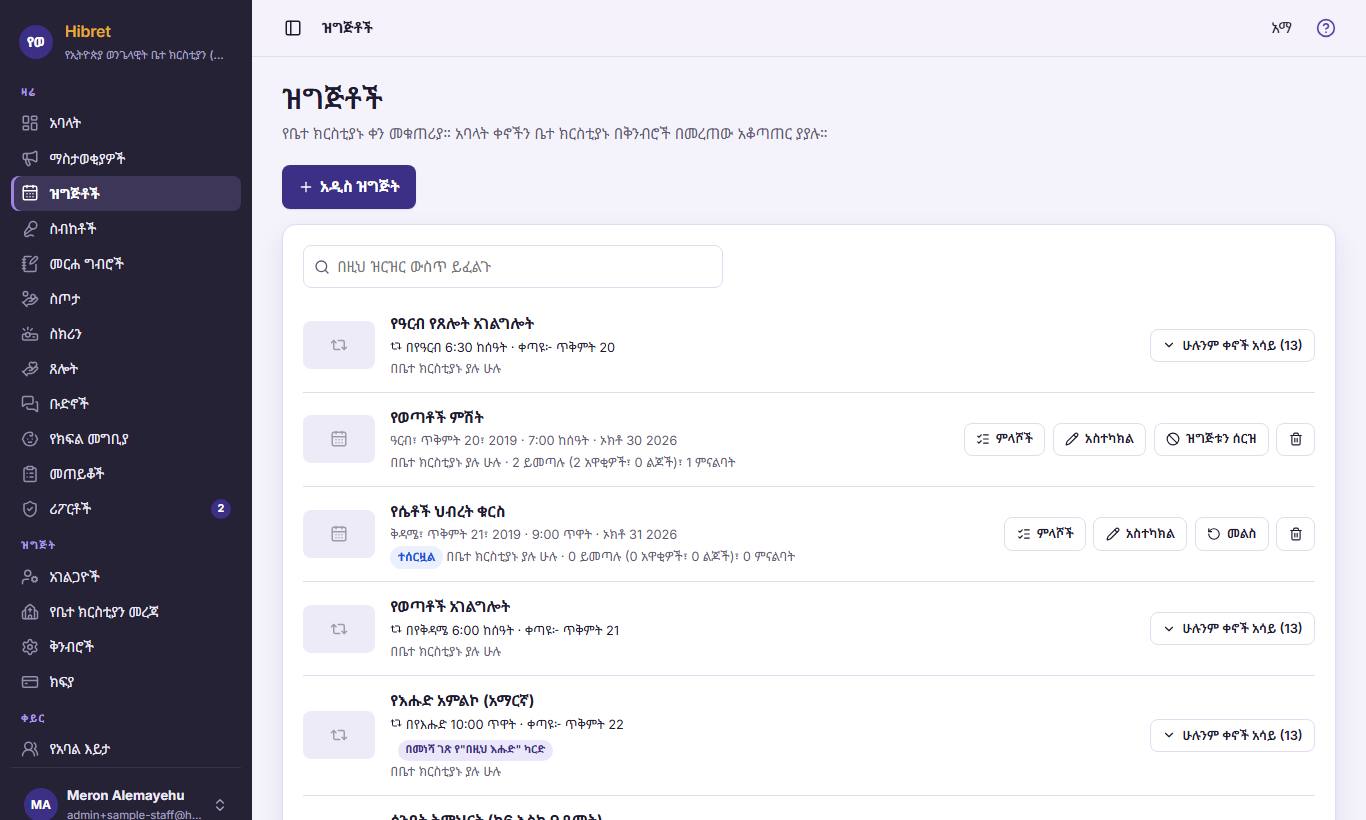
Task: Click the ጸሎት prayer icon
Action: (x=30, y=369)
